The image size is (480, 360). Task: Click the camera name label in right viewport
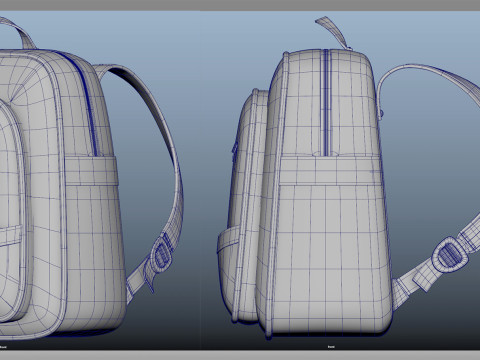331,347
